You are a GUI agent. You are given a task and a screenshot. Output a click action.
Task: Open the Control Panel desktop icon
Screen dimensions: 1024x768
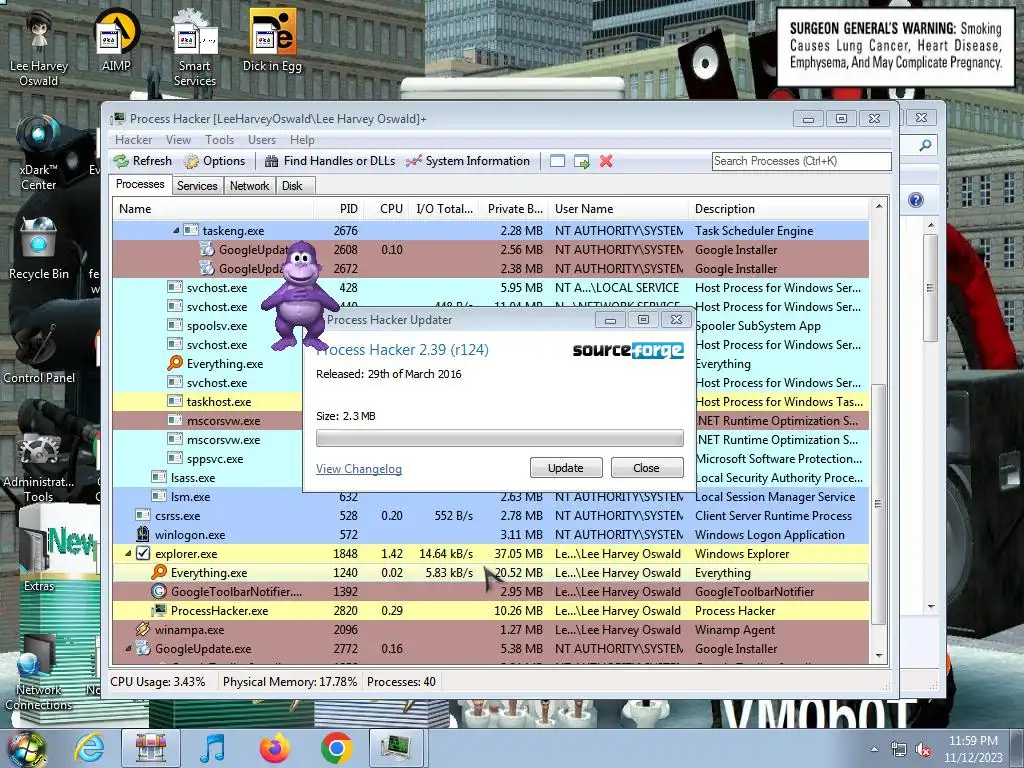pyautogui.click(x=39, y=353)
